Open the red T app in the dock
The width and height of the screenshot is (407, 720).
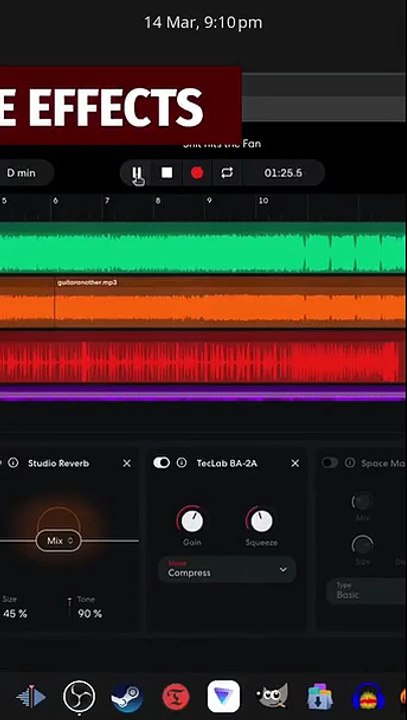tap(176, 697)
